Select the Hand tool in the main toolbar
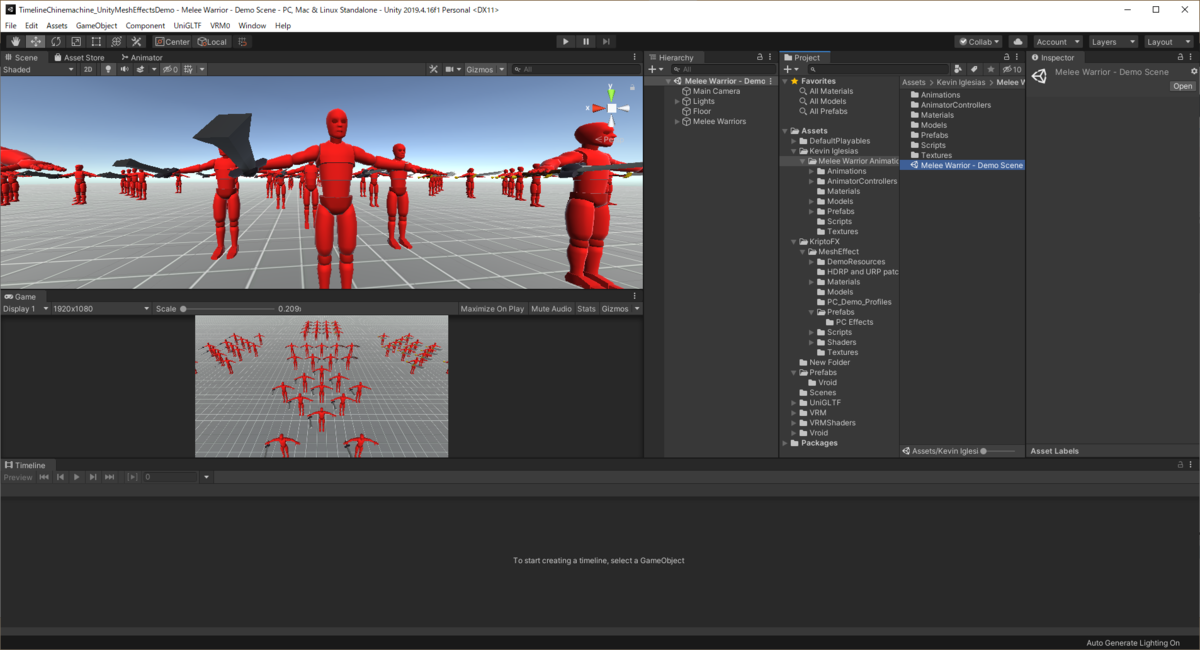This screenshot has height=650, width=1200. point(15,42)
